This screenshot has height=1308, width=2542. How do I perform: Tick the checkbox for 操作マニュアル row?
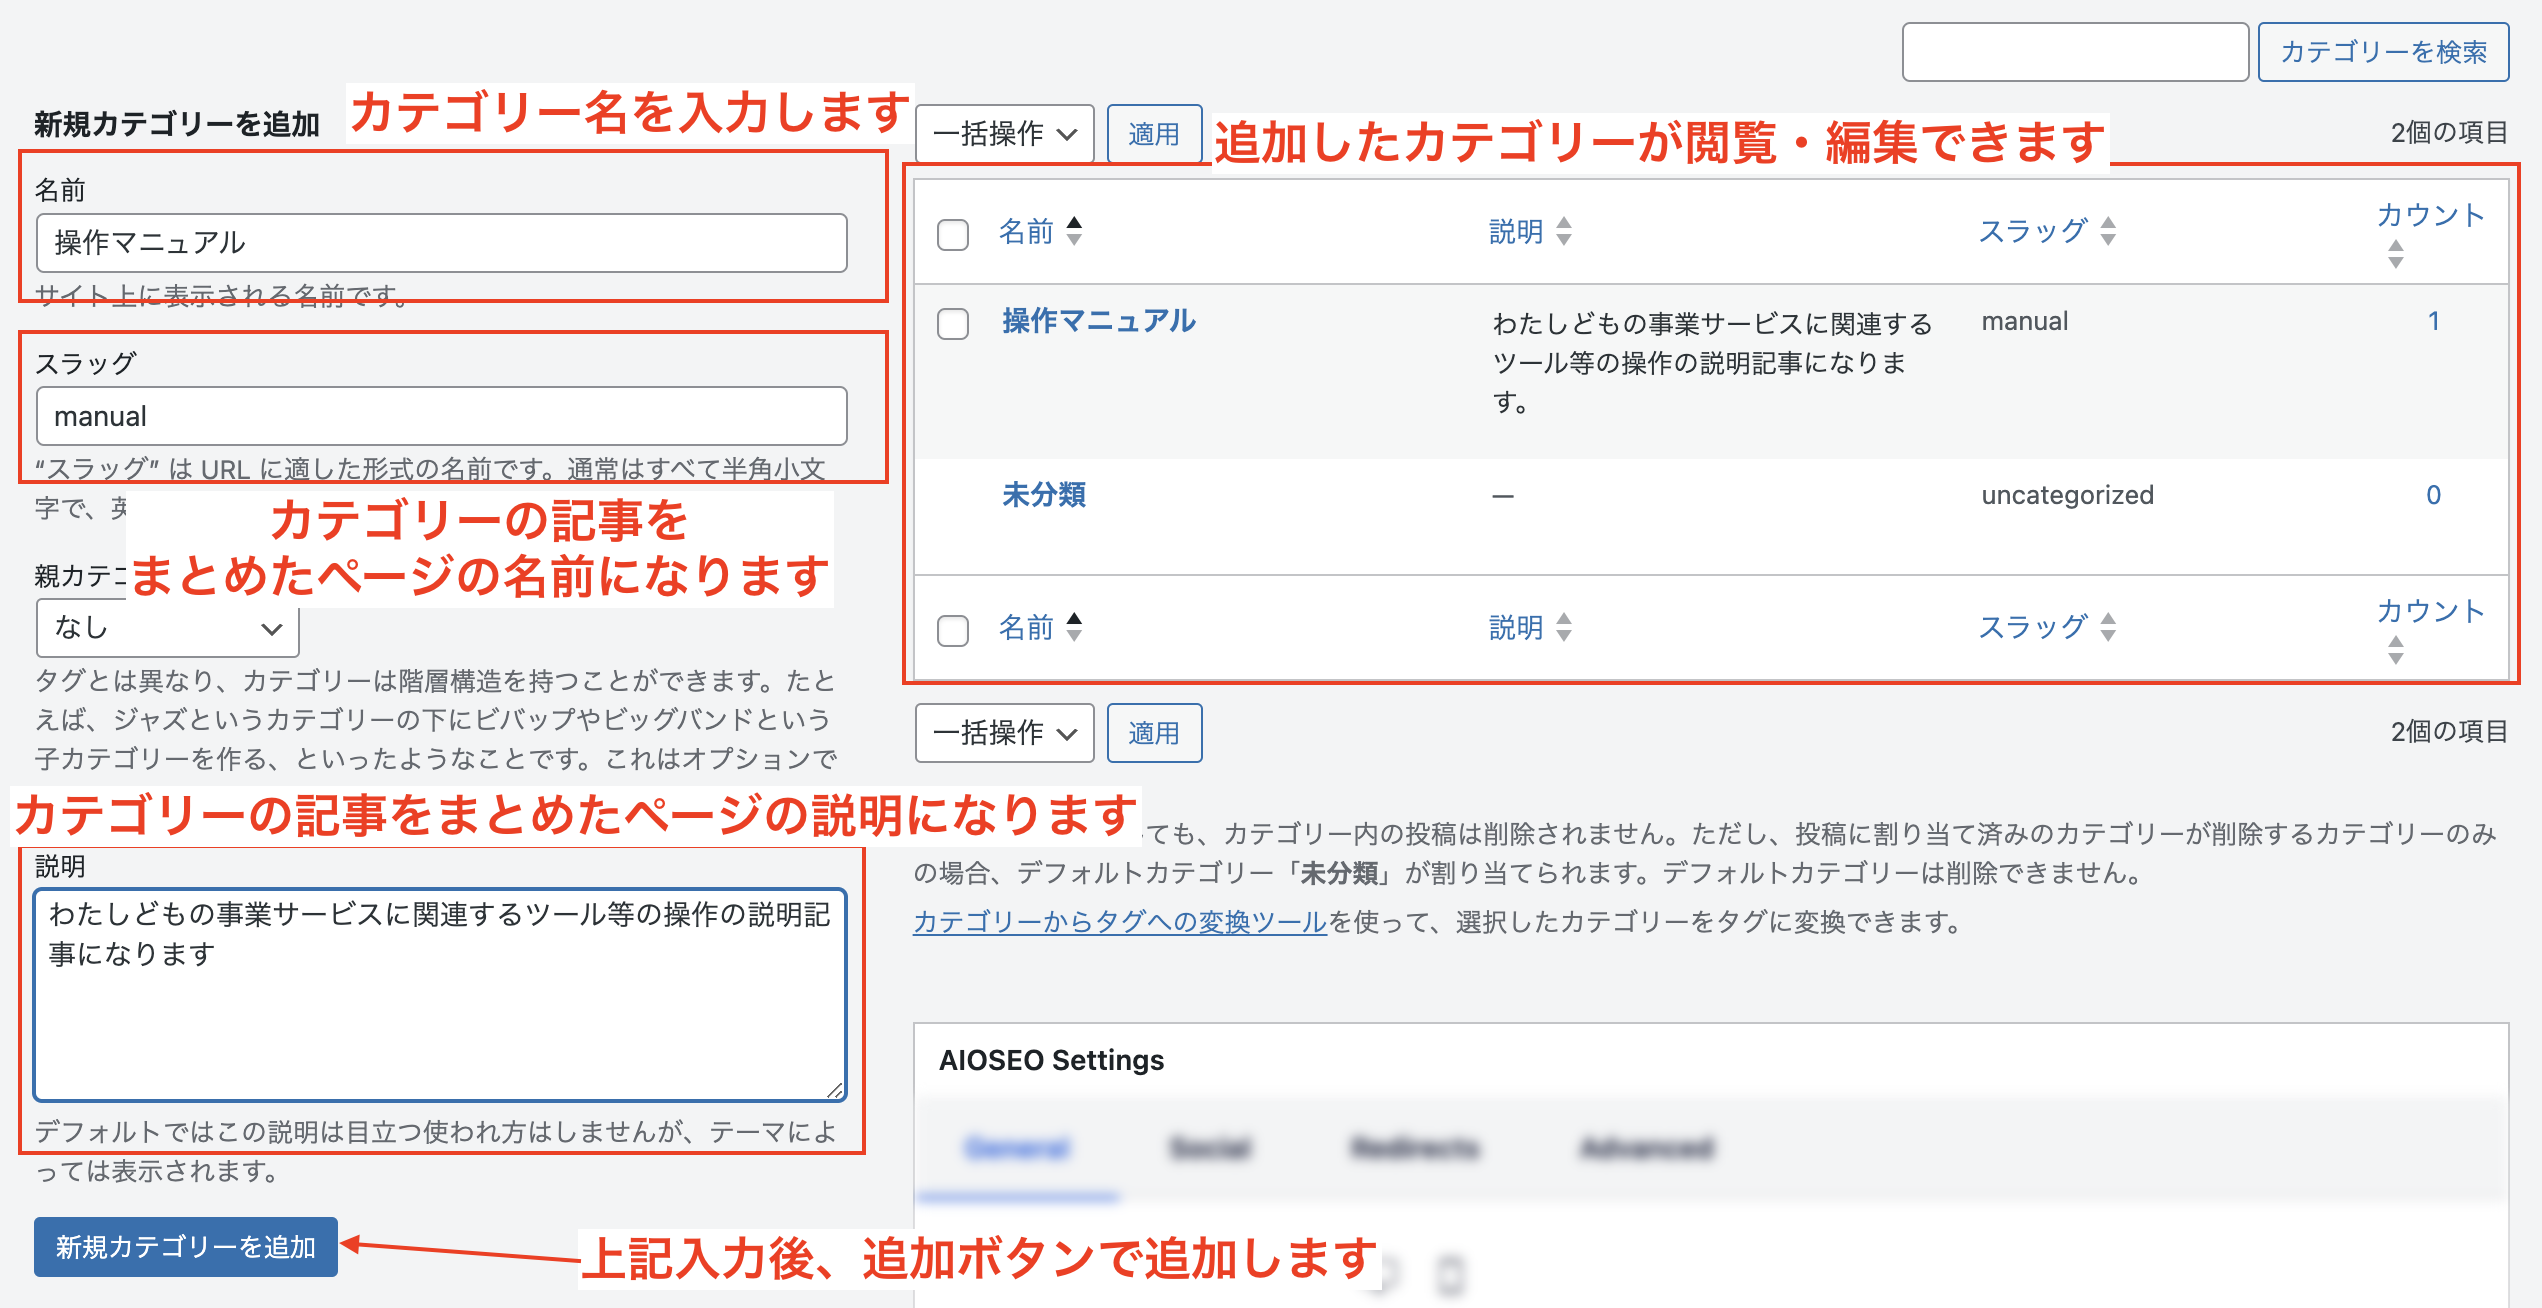pos(952,324)
